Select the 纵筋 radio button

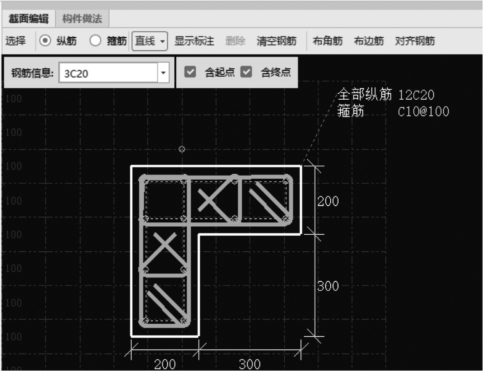pos(45,41)
